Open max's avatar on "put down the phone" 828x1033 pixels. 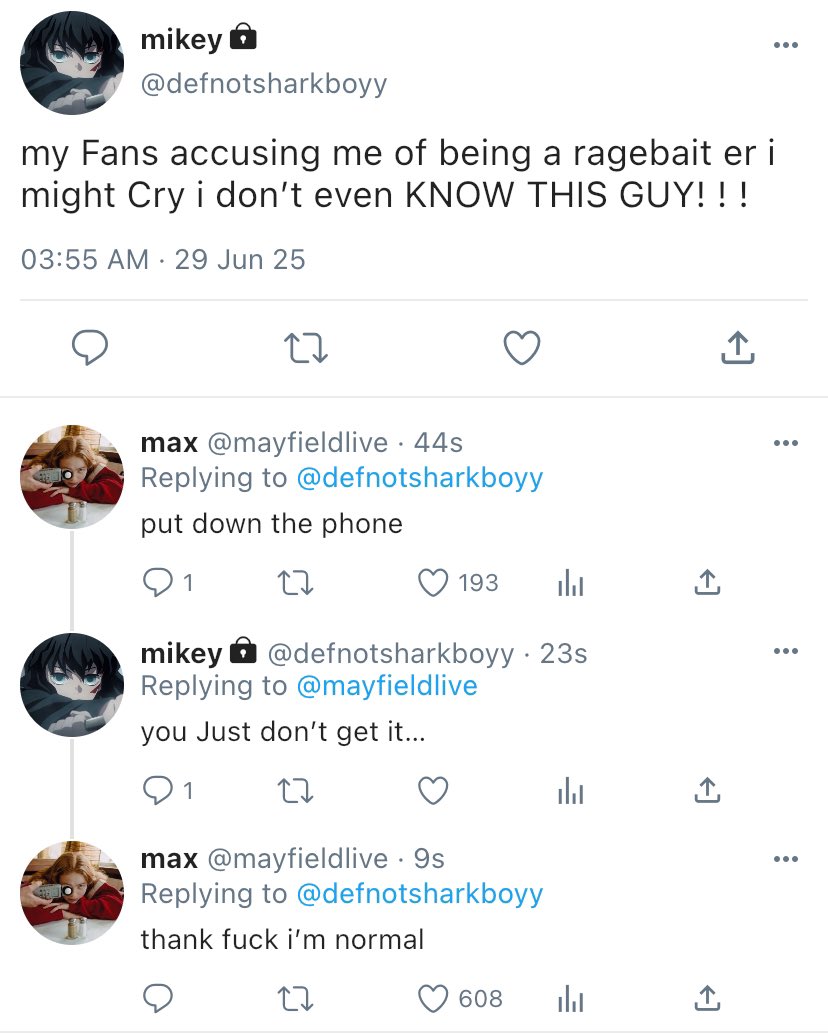point(72,476)
